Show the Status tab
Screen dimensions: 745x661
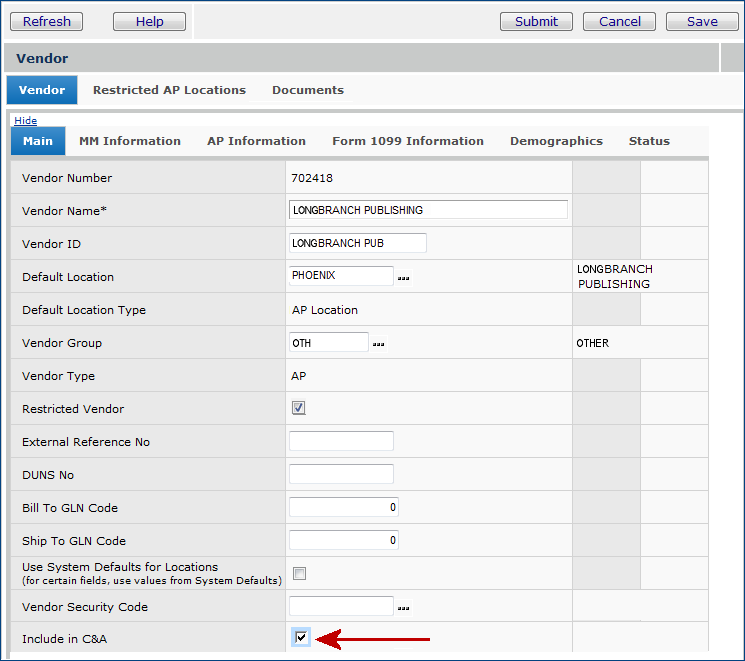649,141
